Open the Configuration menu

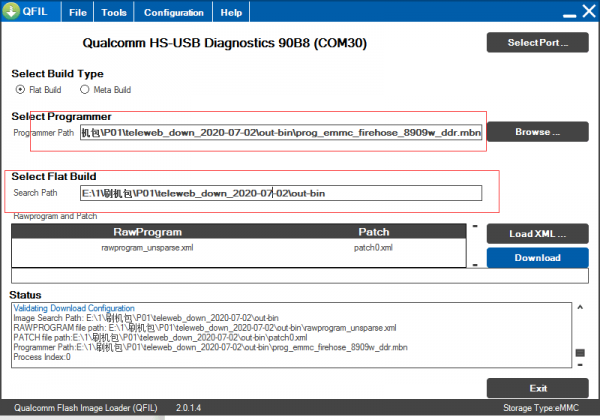coord(173,13)
